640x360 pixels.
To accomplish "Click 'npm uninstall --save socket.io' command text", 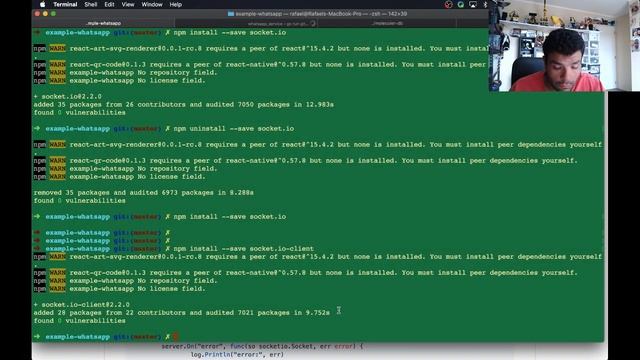I will [233, 129].
